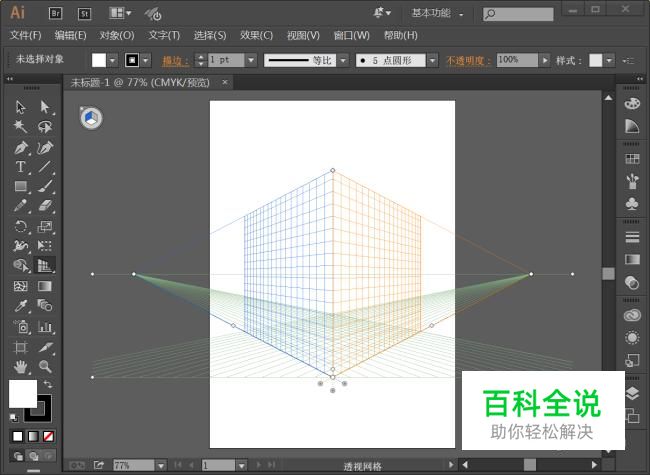The image size is (650, 475).
Task: Set paint to None (red slash)
Action: pos(49,436)
